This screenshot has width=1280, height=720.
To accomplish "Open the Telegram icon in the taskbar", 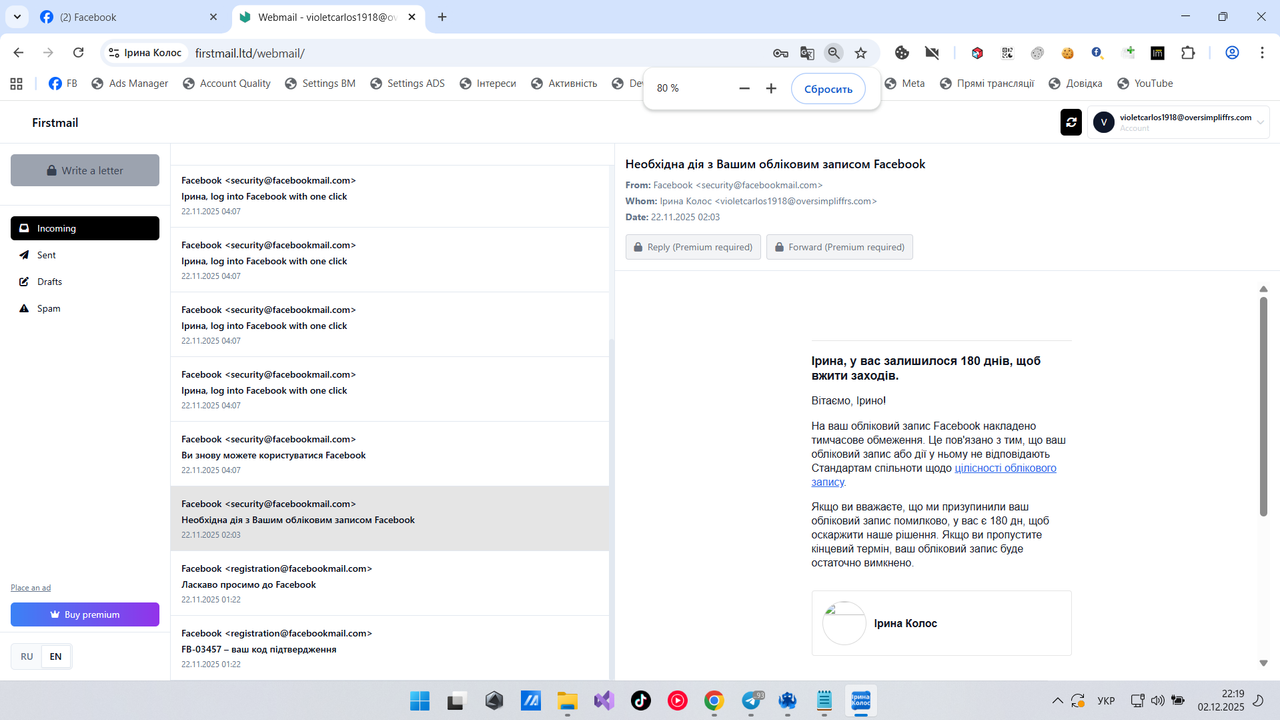I will [x=750, y=700].
